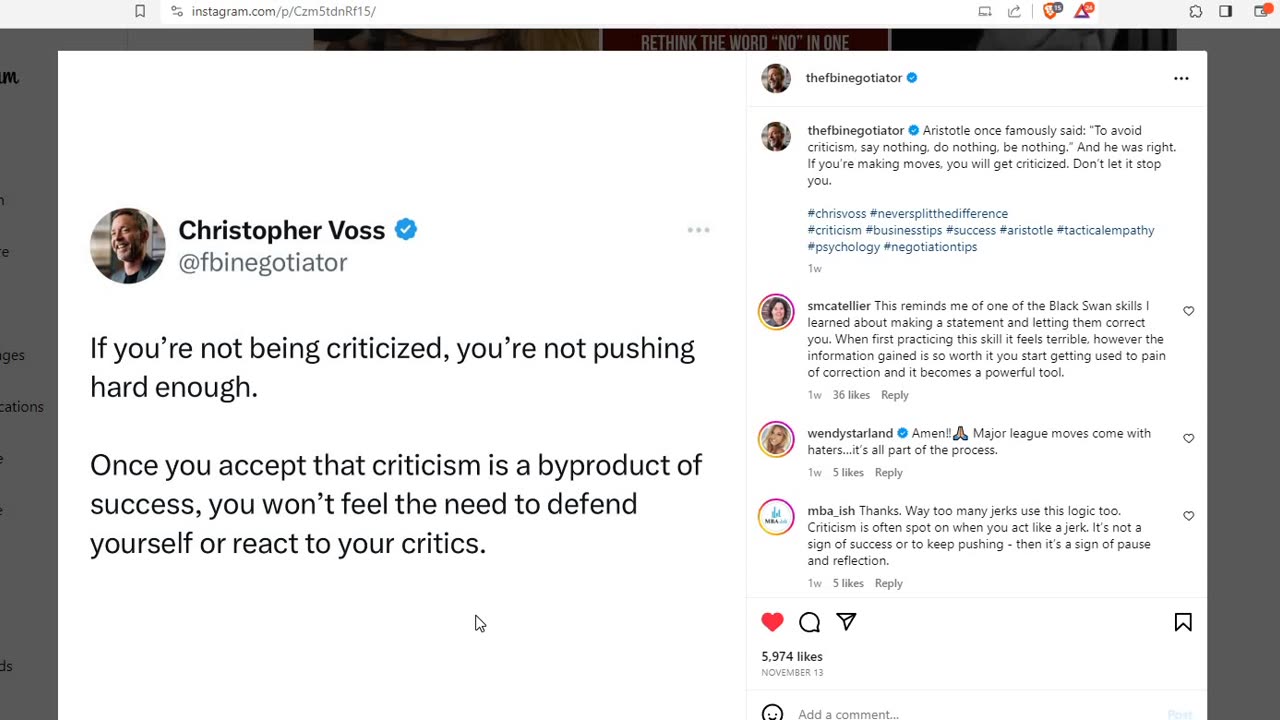Click the browser share page icon

click(1014, 11)
